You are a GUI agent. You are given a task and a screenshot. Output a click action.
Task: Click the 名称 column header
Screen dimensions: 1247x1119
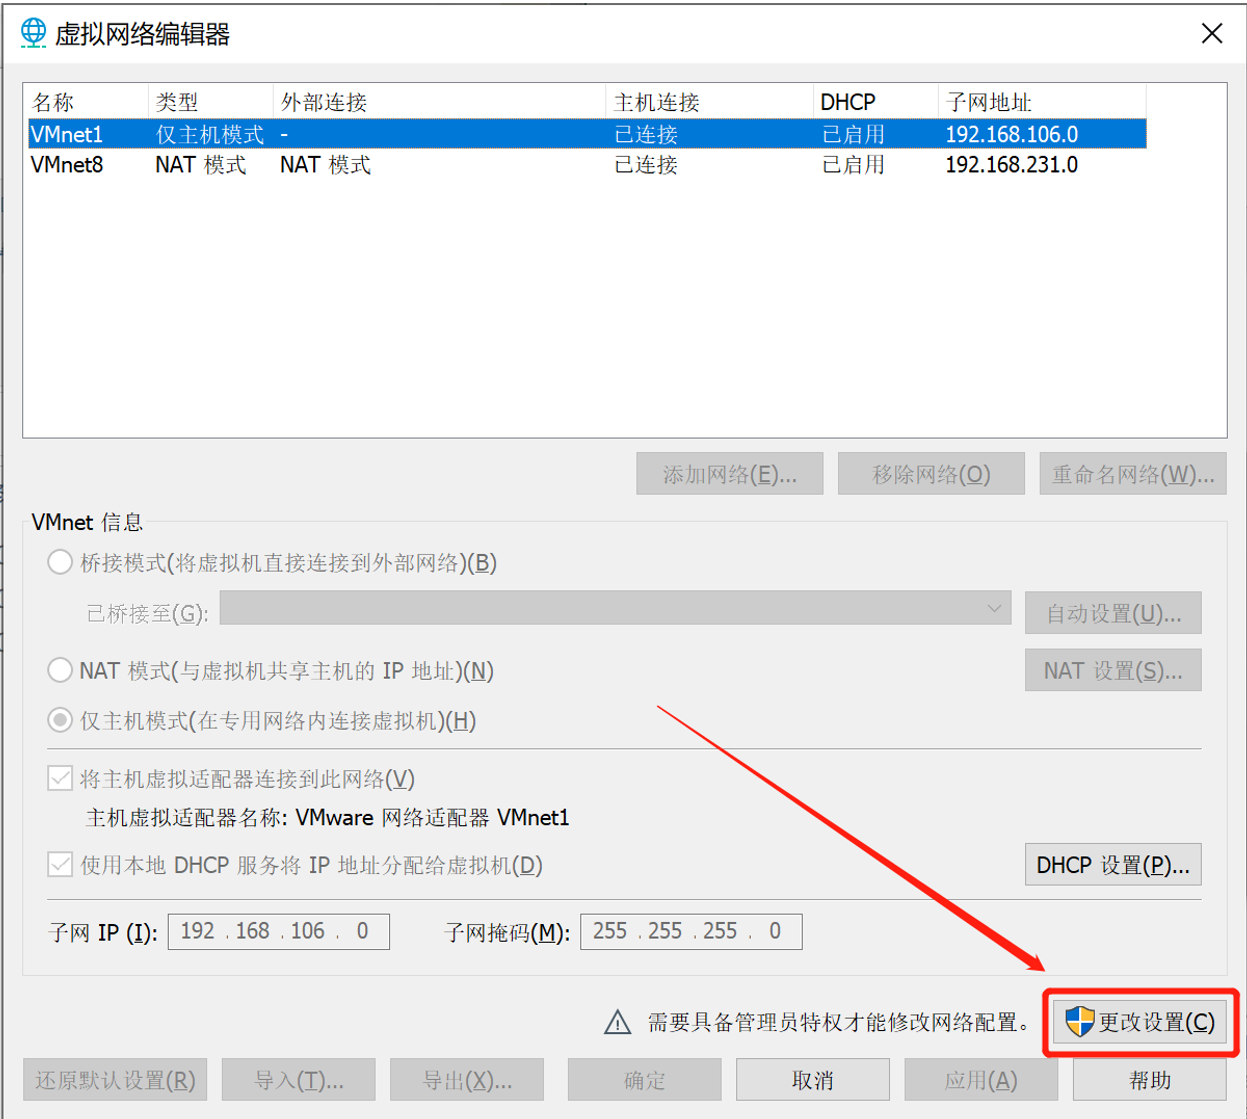tap(86, 102)
